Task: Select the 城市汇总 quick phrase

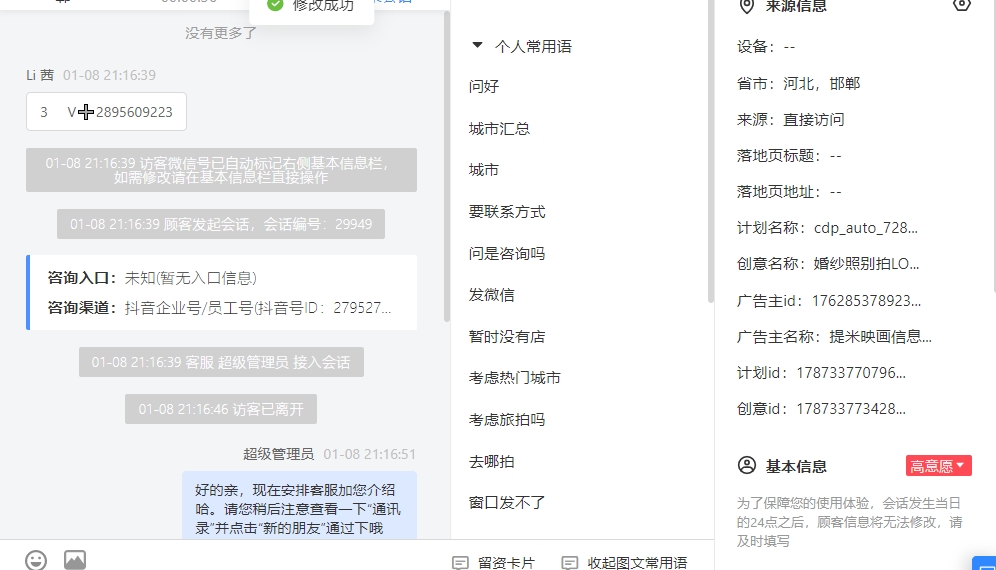Action: (x=499, y=129)
